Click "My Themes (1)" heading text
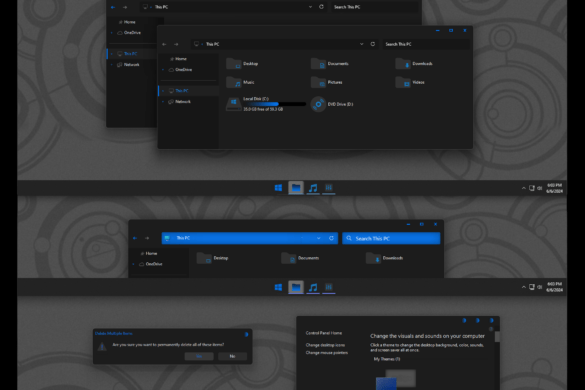 387,359
